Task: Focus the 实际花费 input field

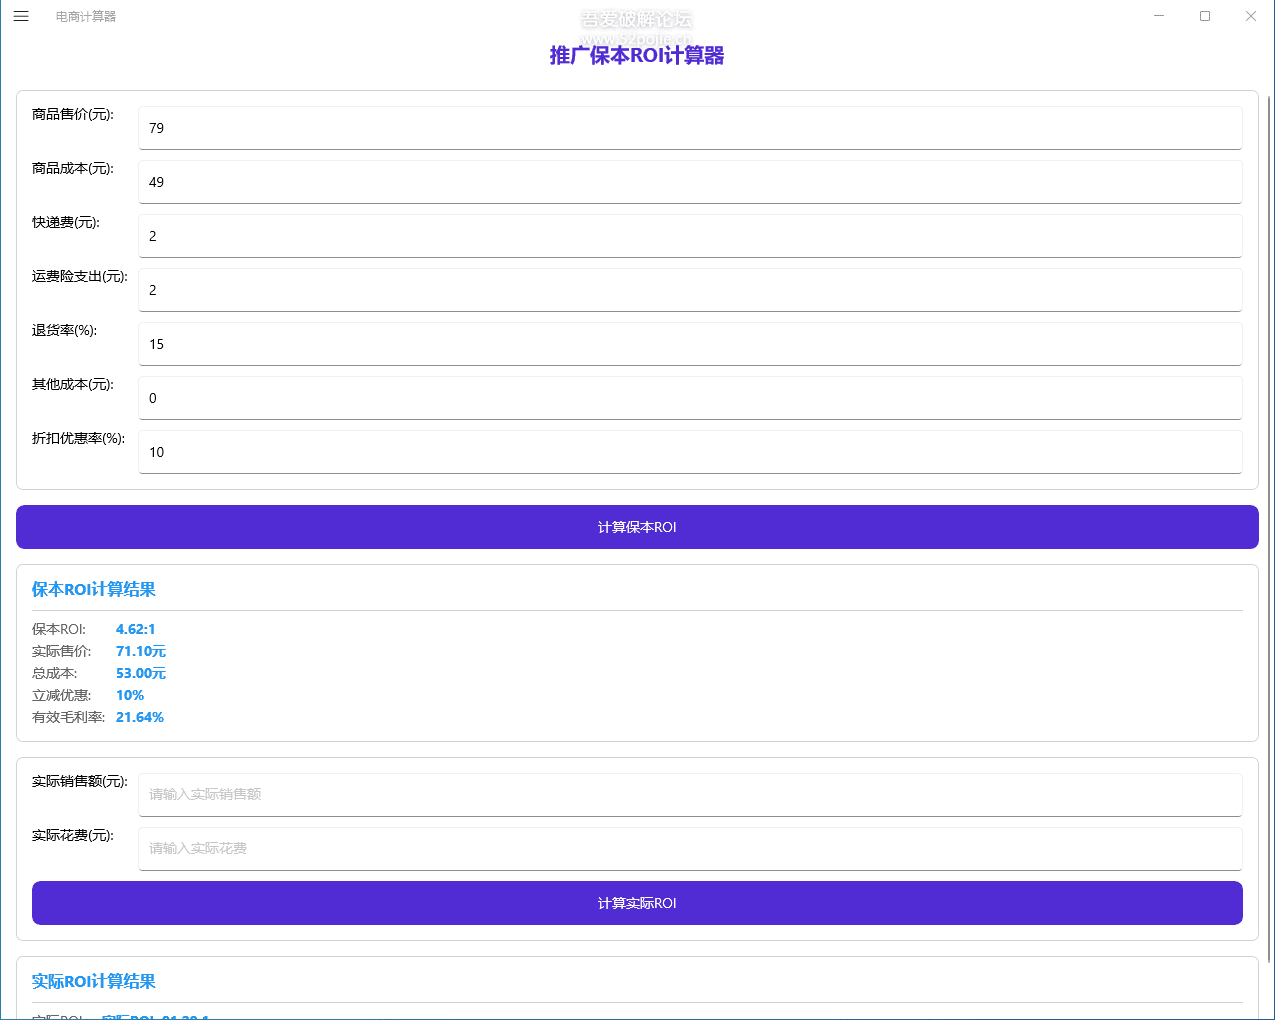Action: tap(690, 848)
